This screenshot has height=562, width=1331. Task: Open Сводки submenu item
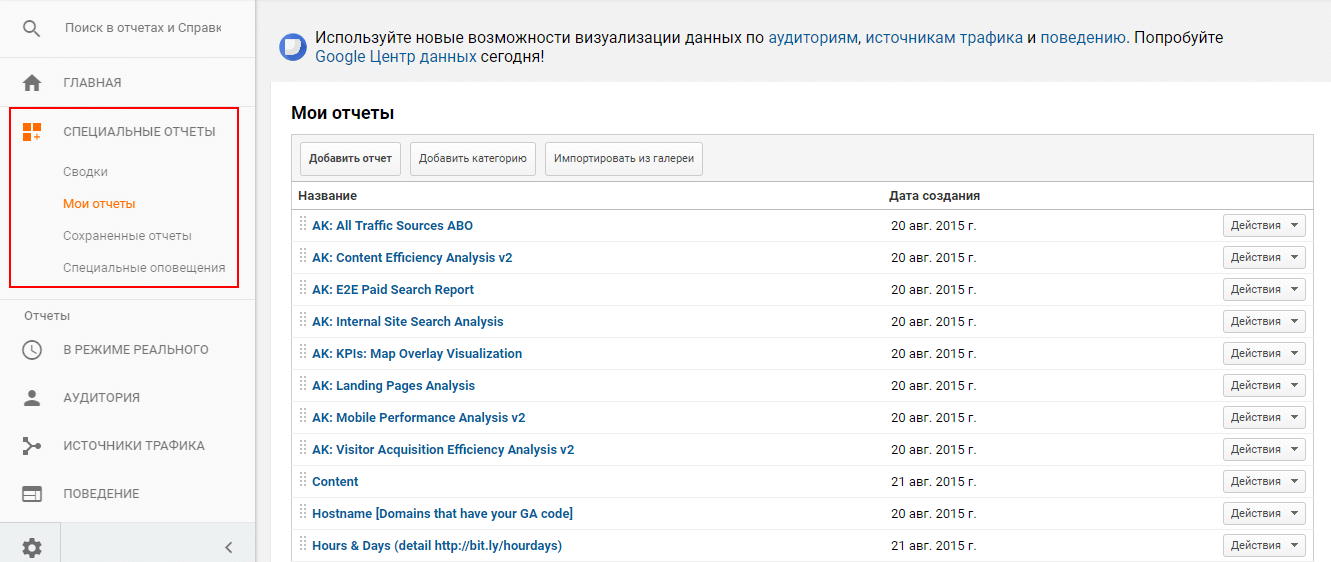tap(85, 172)
